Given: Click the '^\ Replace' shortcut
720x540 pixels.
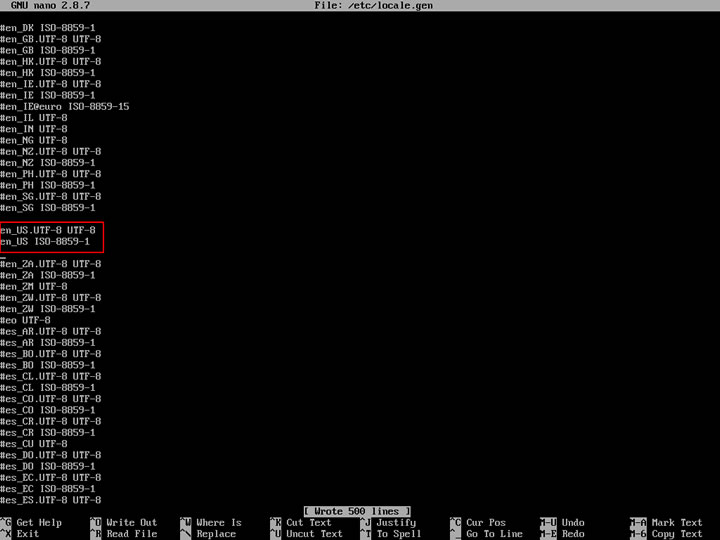Looking at the screenshot, I should (208, 534).
